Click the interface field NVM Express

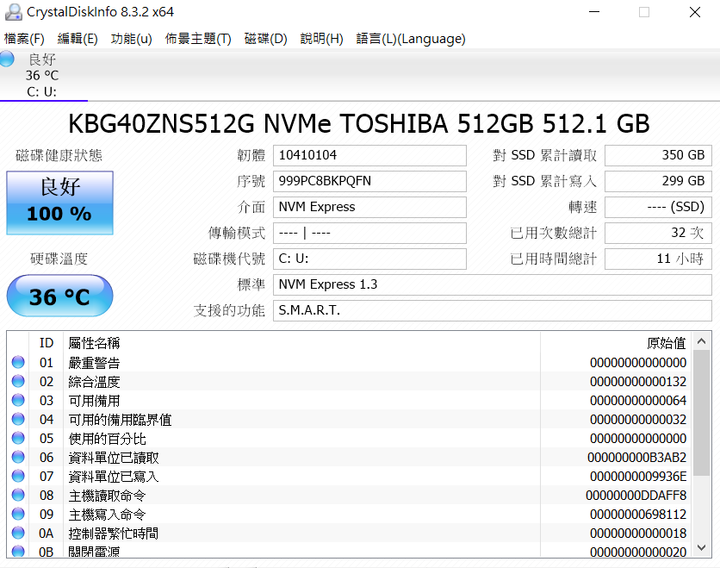pos(370,207)
